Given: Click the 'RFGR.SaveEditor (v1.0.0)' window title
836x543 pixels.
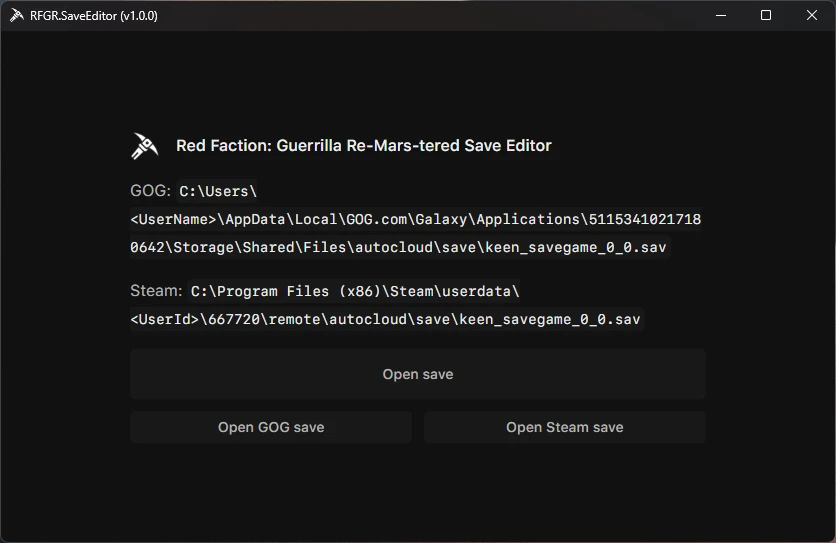Looking at the screenshot, I should coord(94,16).
